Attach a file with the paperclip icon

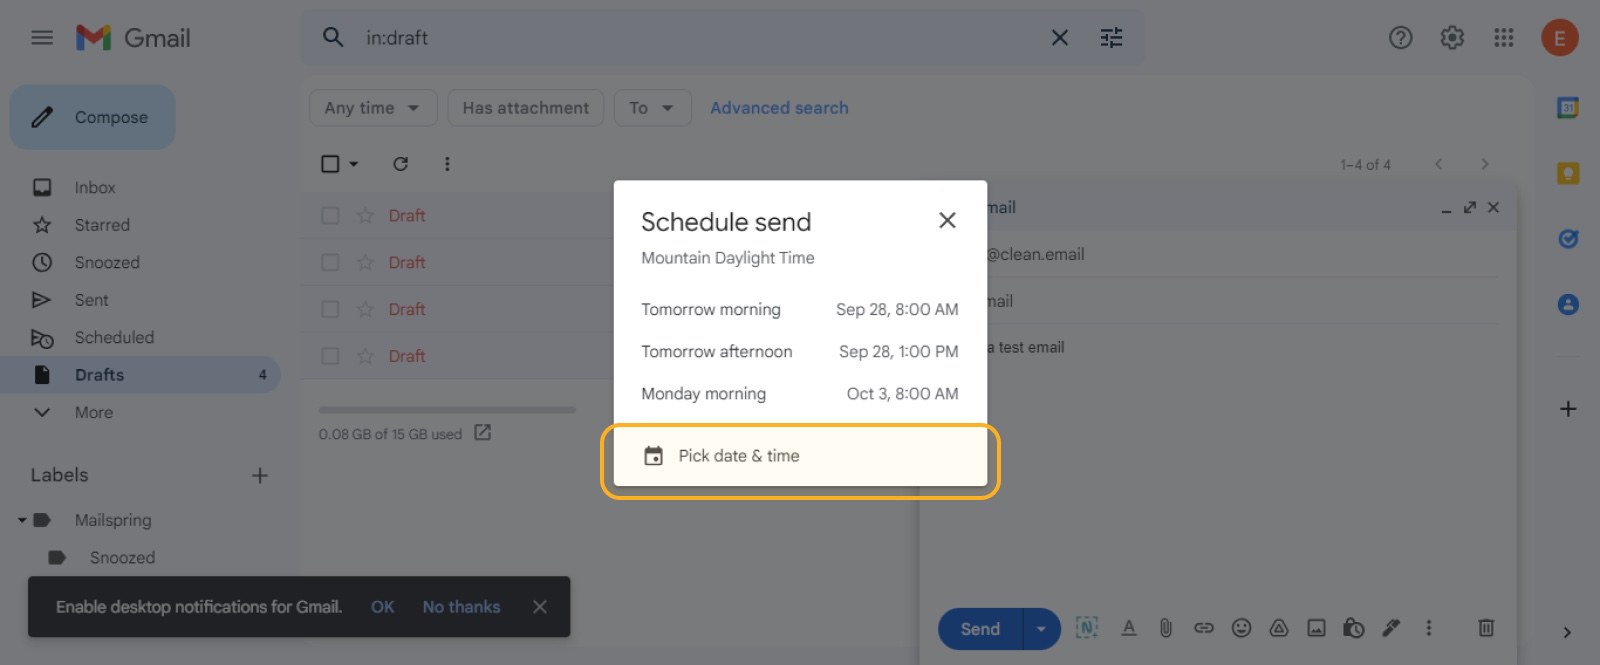pyautogui.click(x=1166, y=628)
